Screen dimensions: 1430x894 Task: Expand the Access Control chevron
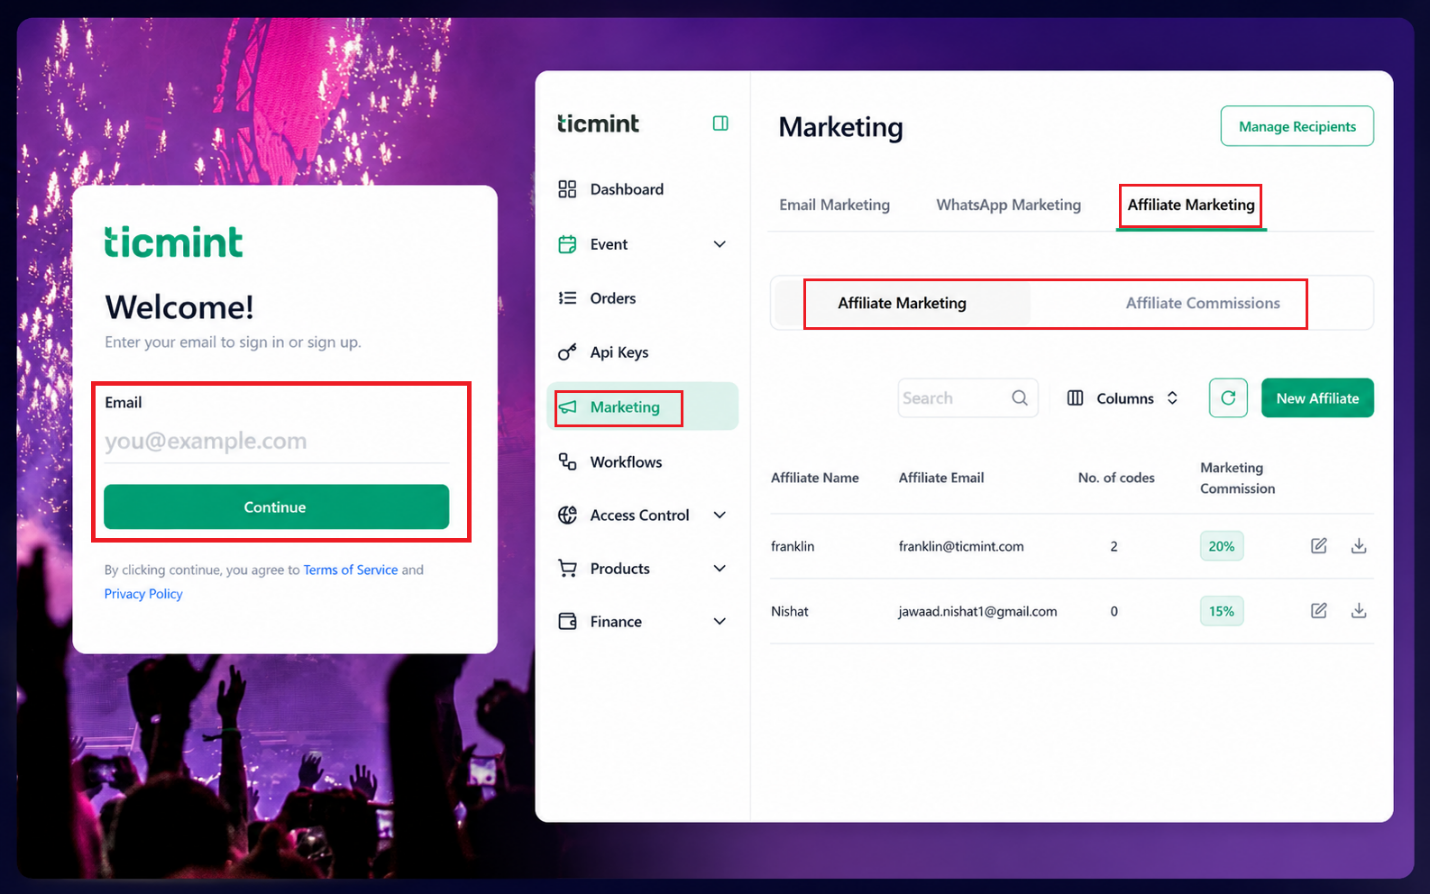(x=719, y=515)
